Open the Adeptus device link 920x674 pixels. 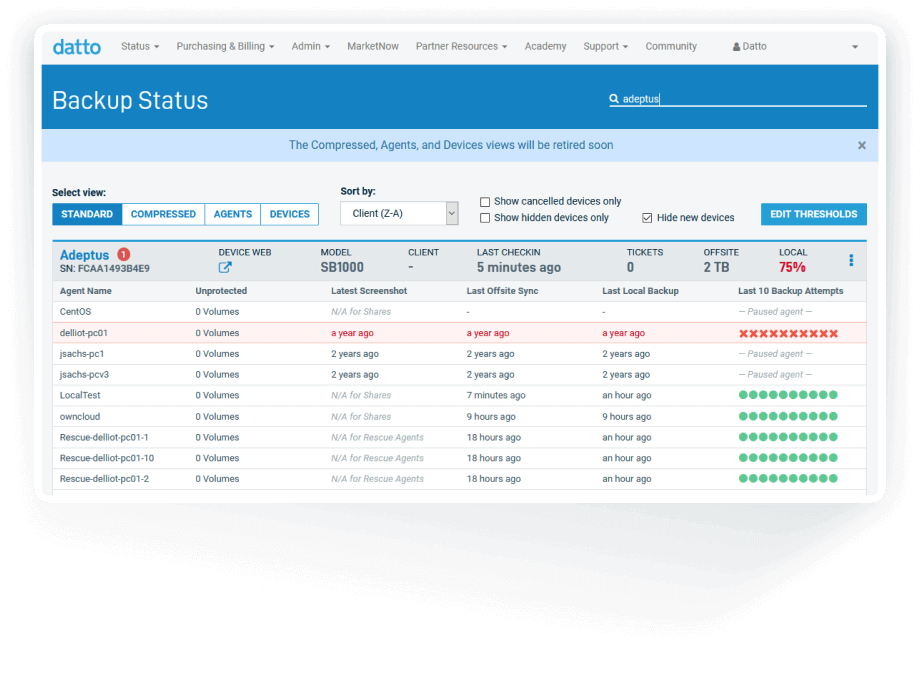(x=84, y=255)
